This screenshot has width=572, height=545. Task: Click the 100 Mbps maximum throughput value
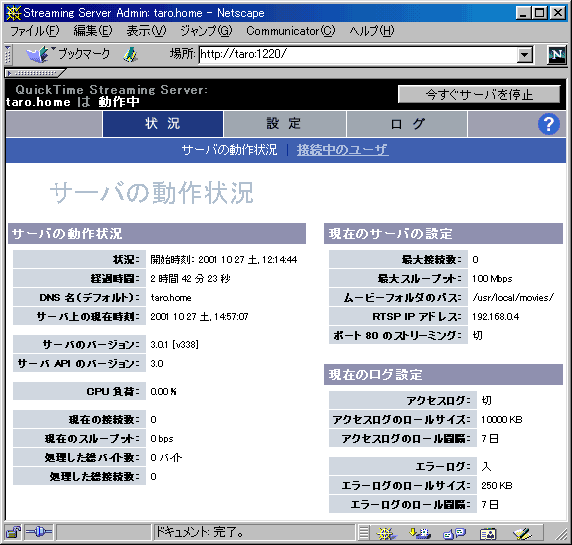point(492,279)
